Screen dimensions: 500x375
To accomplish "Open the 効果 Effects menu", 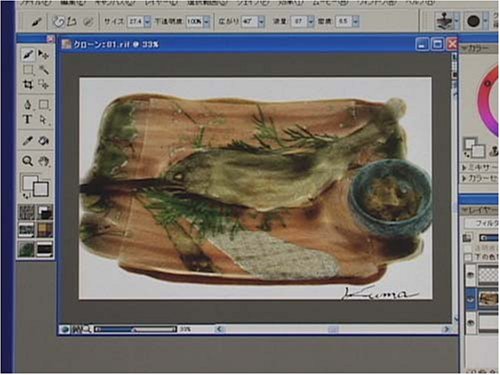I will [x=292, y=3].
